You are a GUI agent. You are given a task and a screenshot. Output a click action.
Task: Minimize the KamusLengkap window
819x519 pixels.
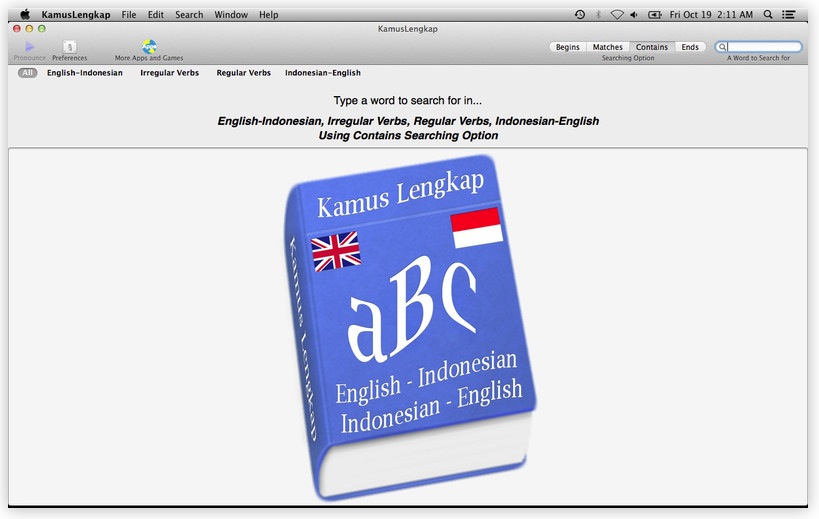(29, 29)
